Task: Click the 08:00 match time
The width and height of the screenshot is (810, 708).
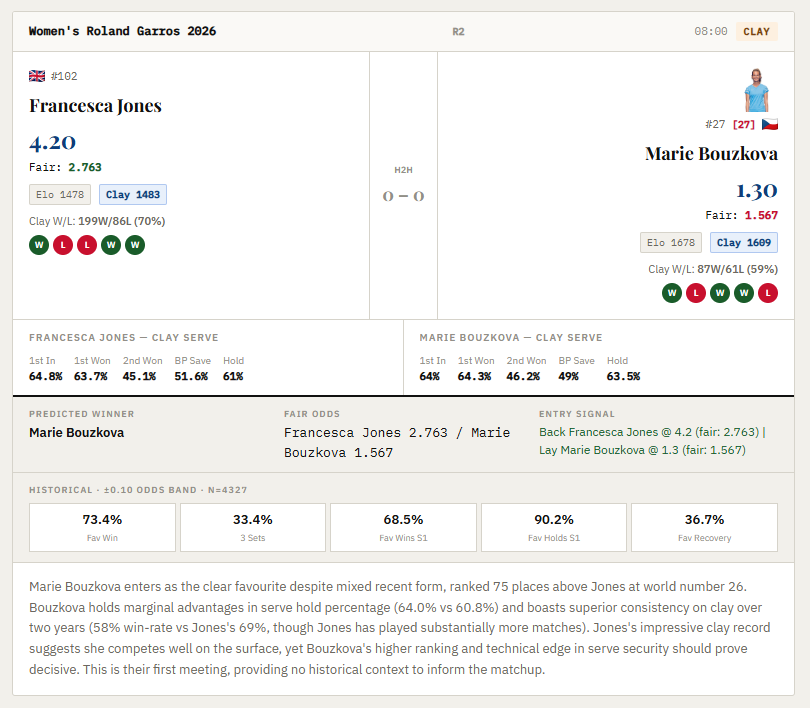Action: tap(711, 32)
